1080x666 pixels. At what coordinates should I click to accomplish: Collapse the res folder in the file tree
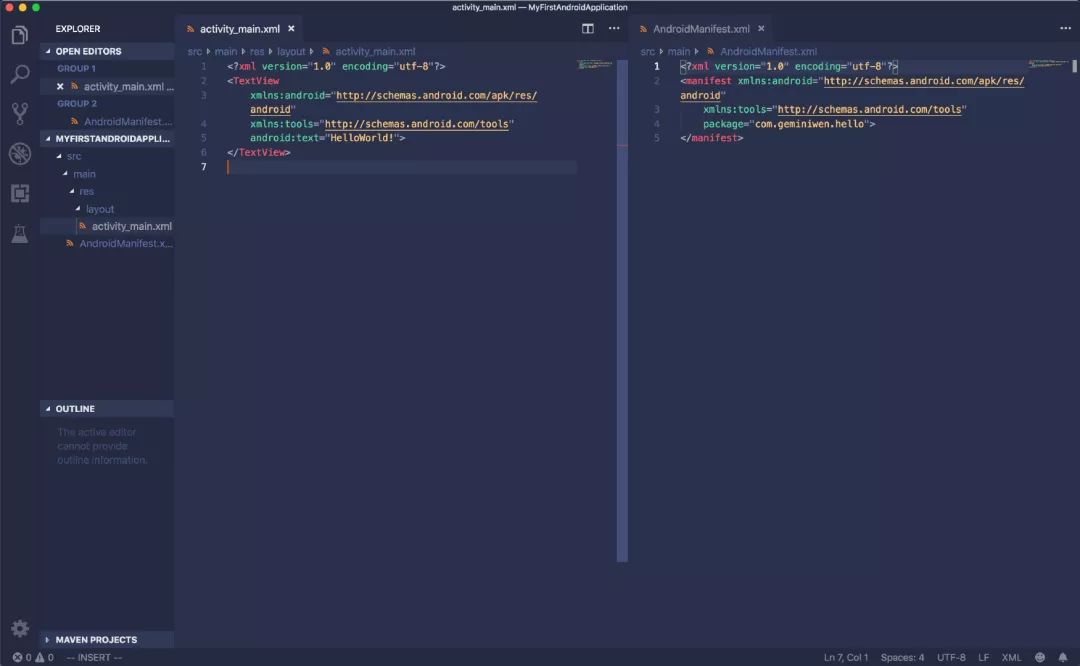[x=86, y=191]
